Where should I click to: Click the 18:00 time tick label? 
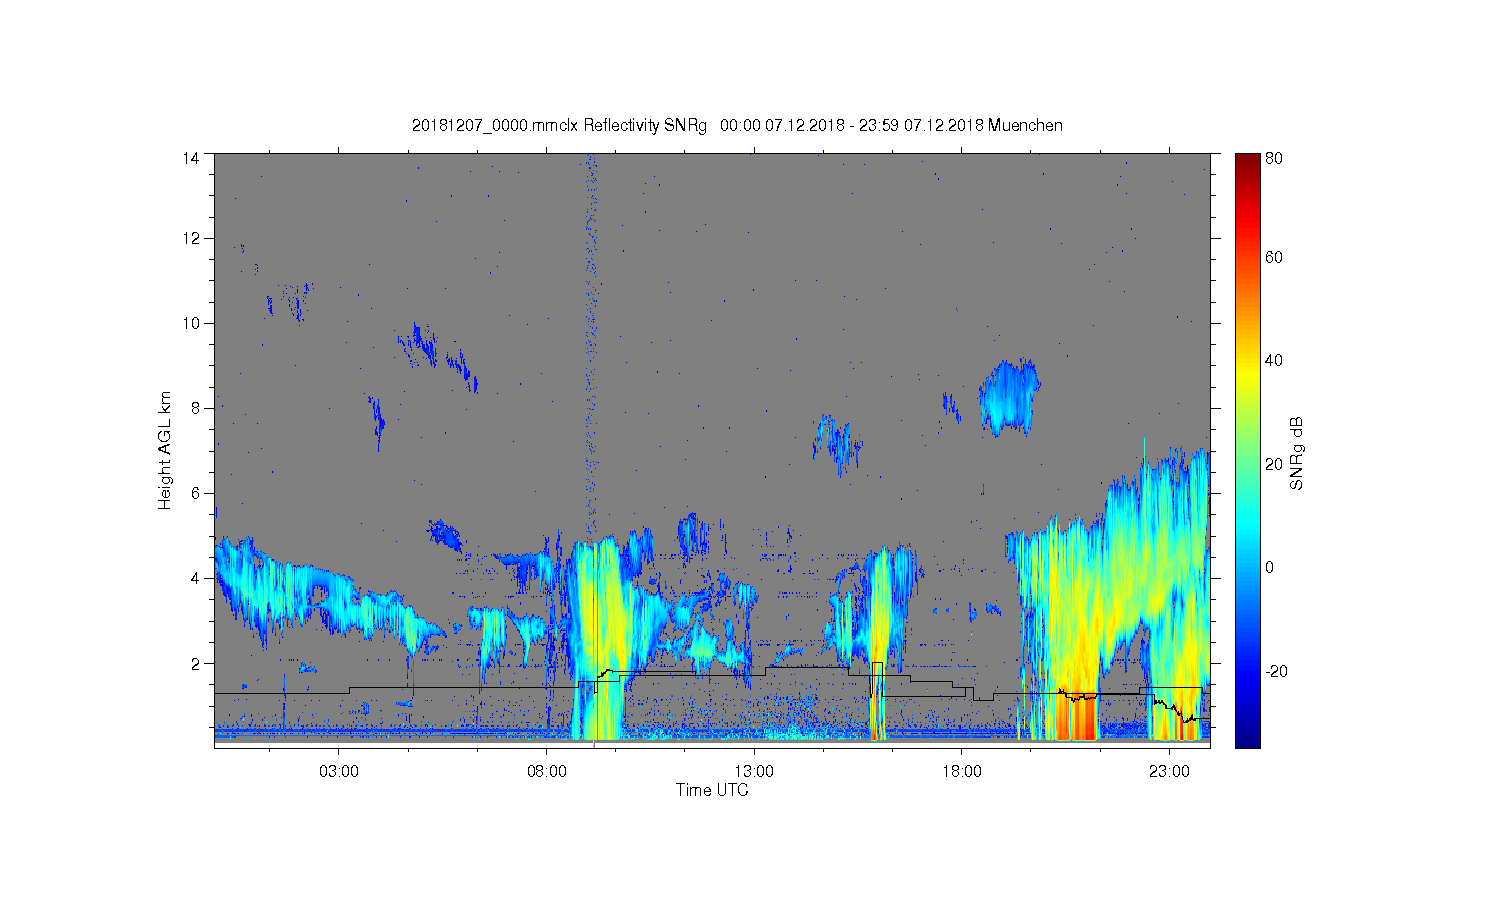pyautogui.click(x=962, y=772)
